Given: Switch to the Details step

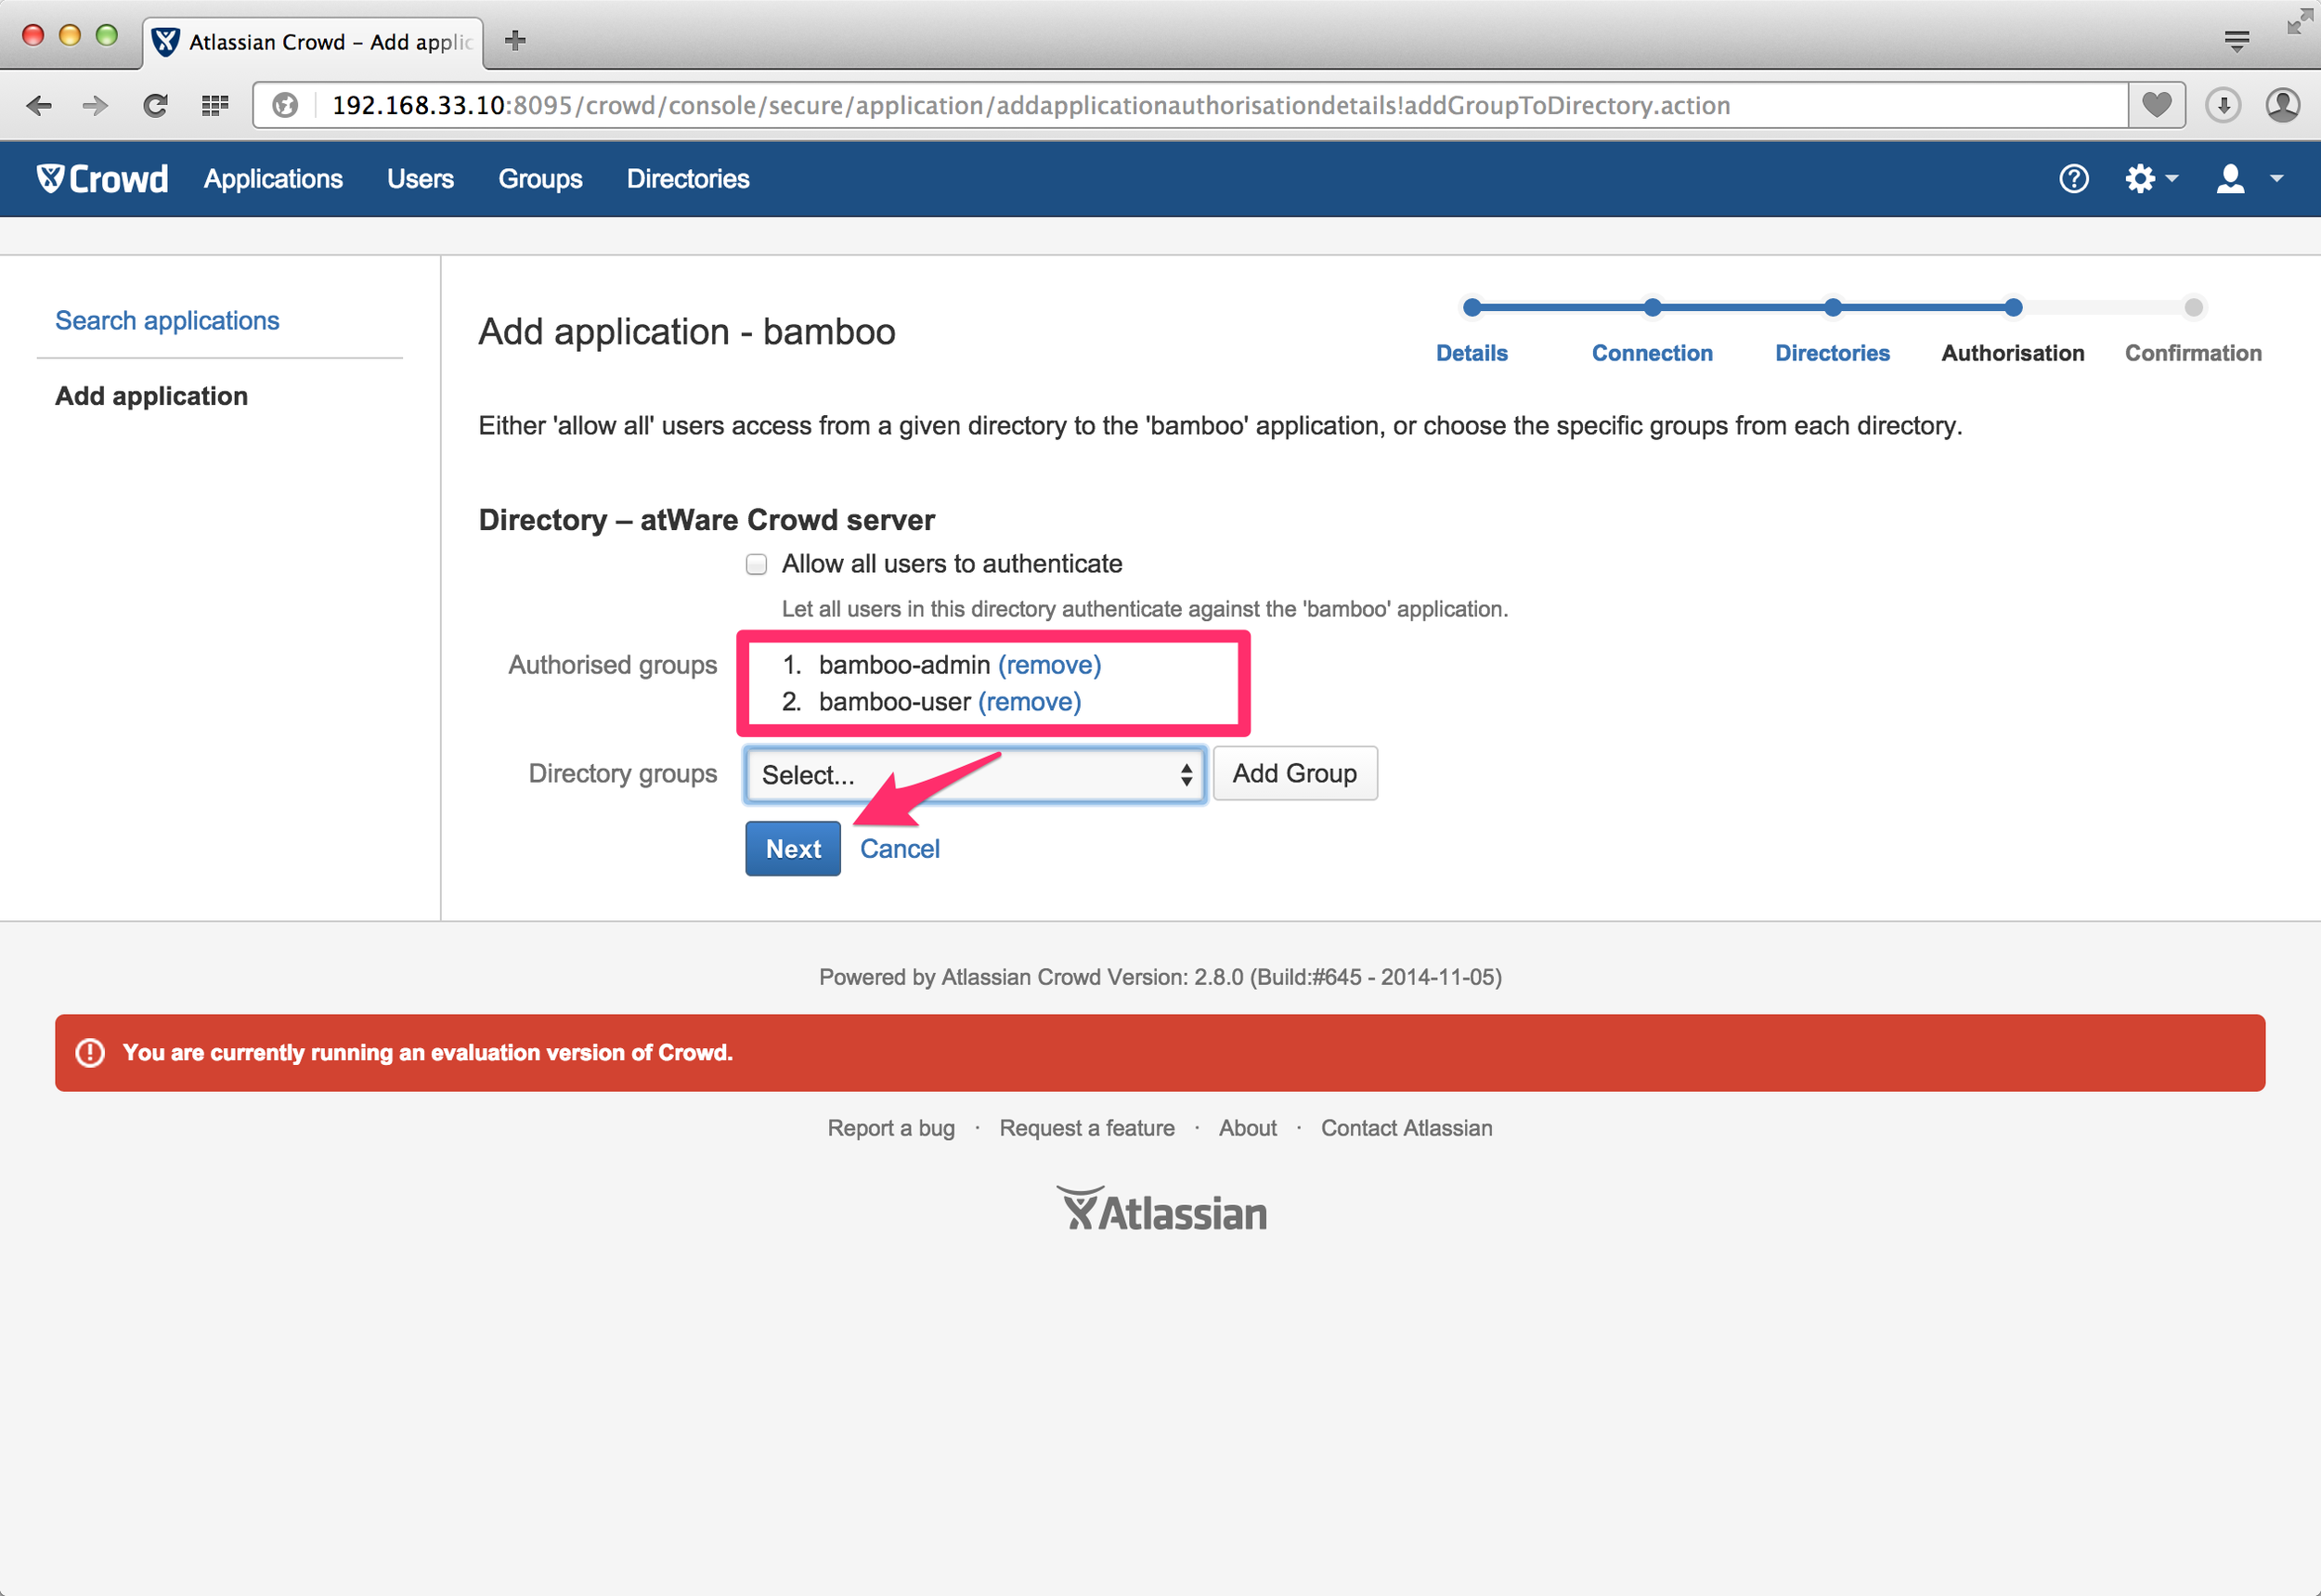Looking at the screenshot, I should [1471, 353].
